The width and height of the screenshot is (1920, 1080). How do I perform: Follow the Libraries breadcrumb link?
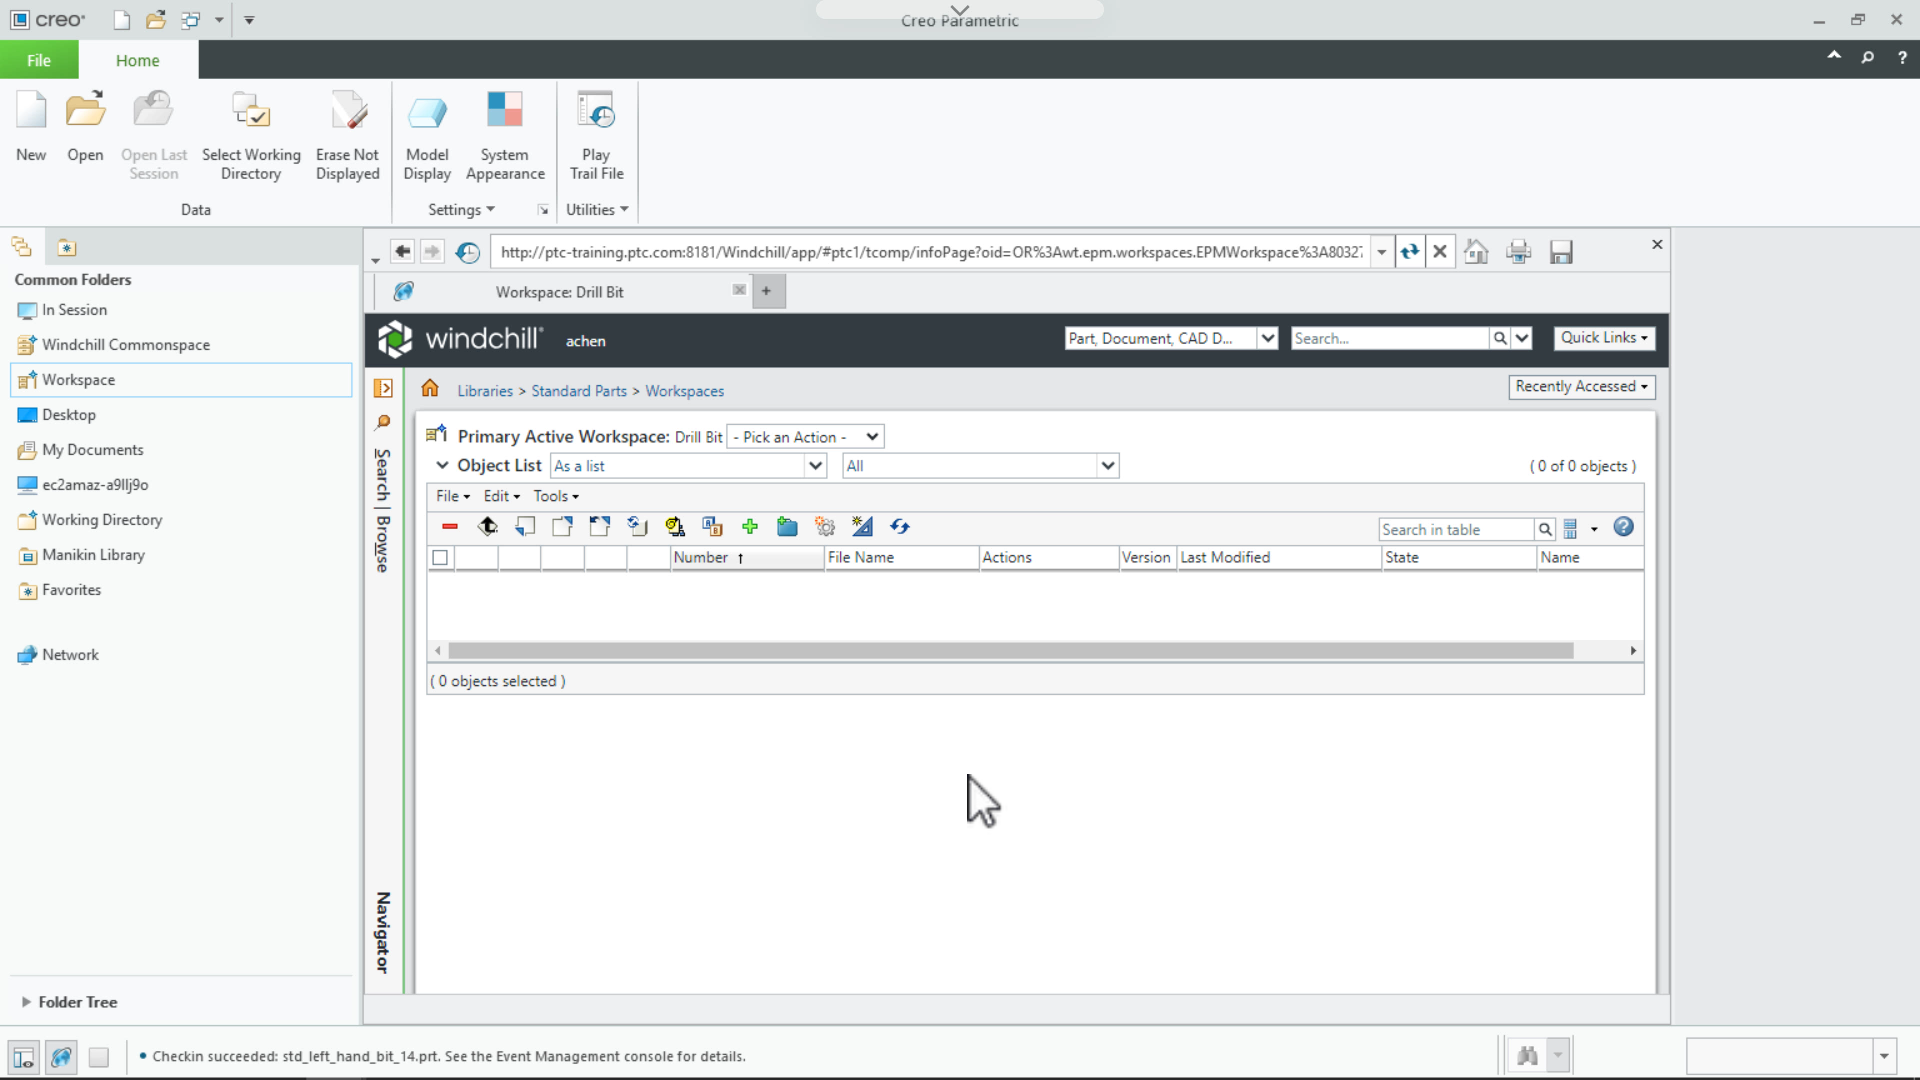click(485, 391)
